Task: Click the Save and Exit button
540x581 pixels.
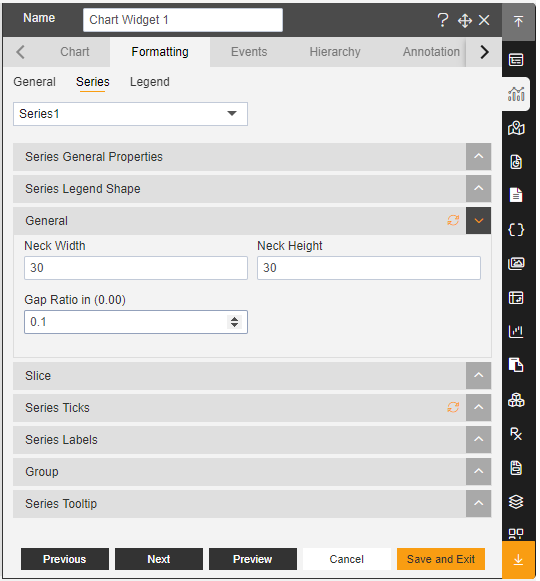Action: point(441,559)
